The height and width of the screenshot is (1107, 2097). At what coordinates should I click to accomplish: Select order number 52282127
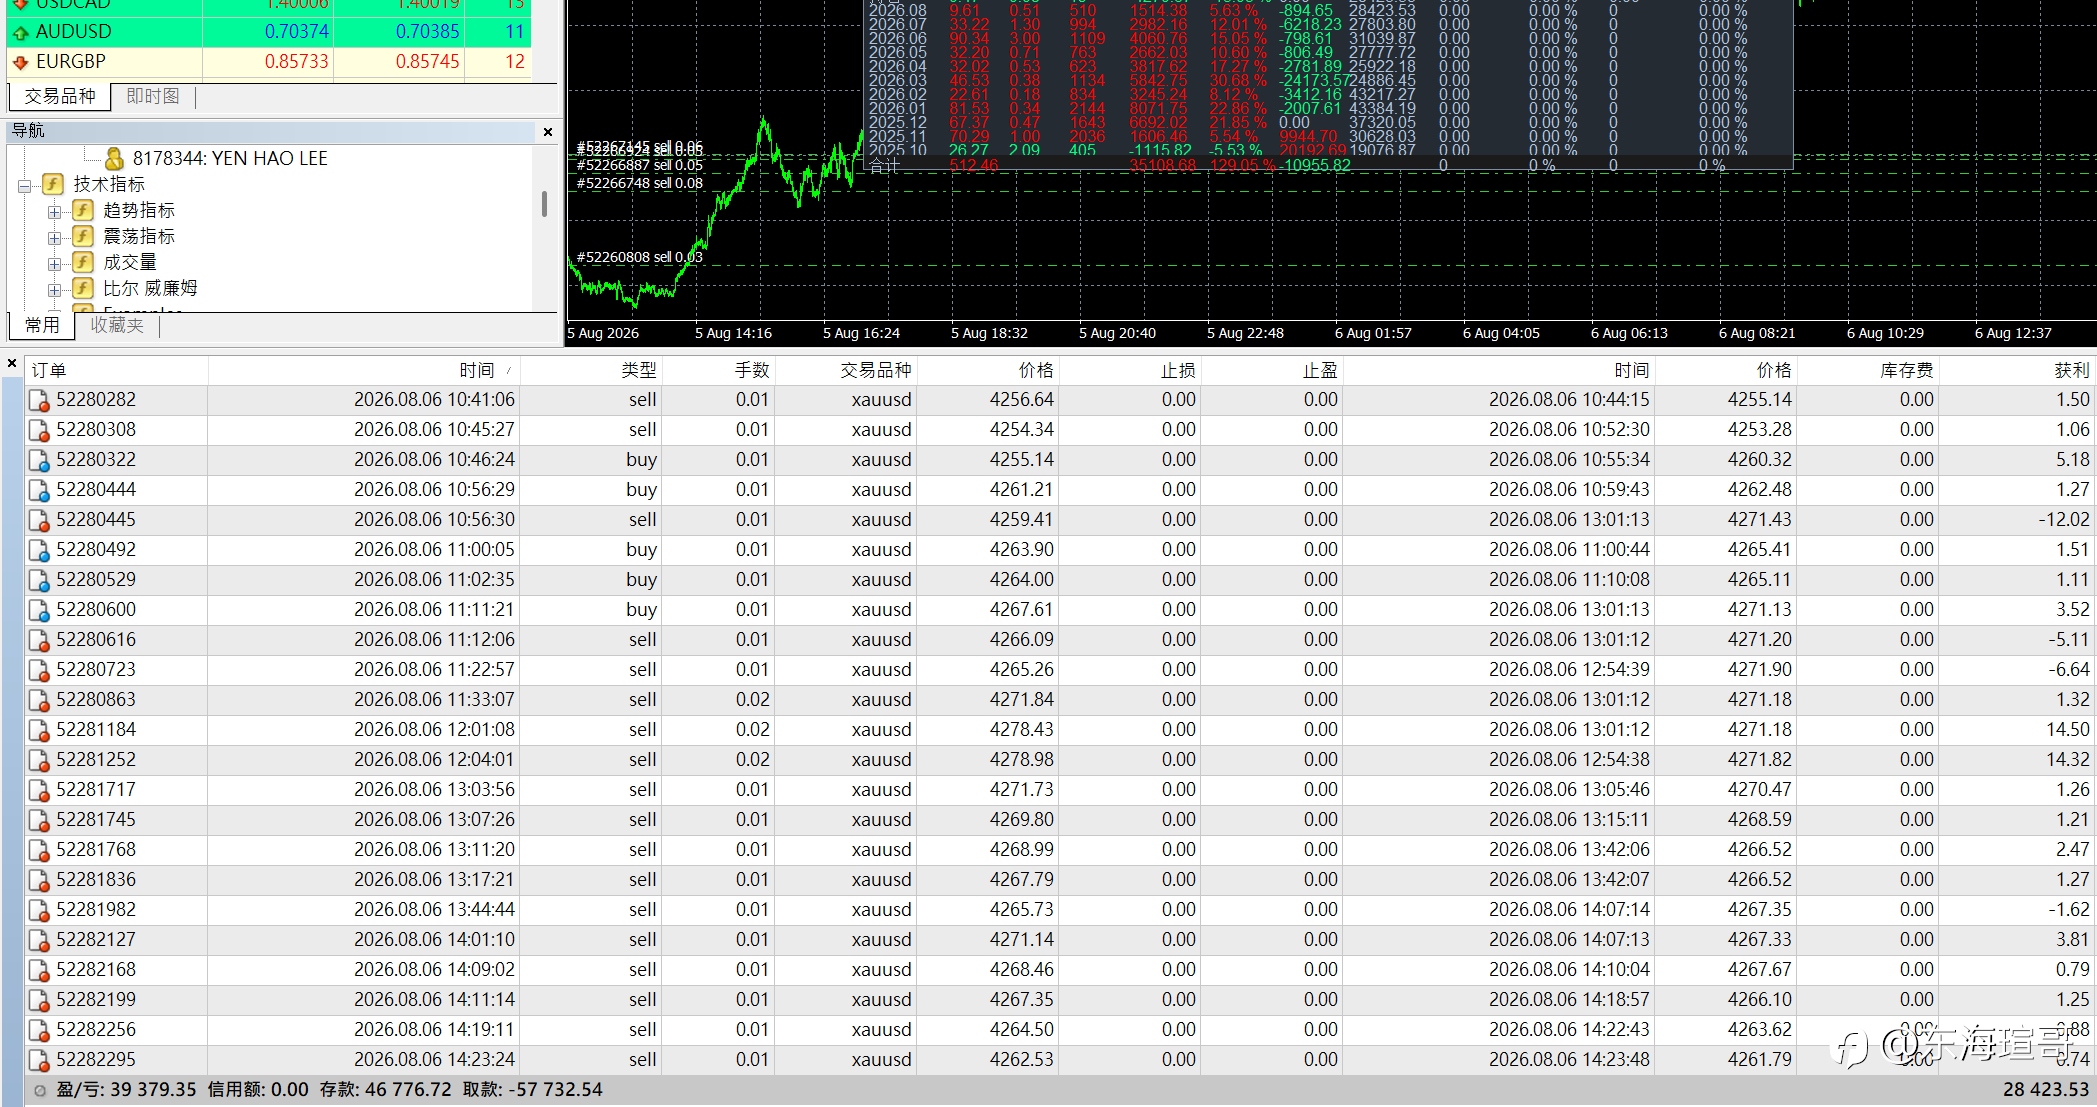tap(96, 940)
